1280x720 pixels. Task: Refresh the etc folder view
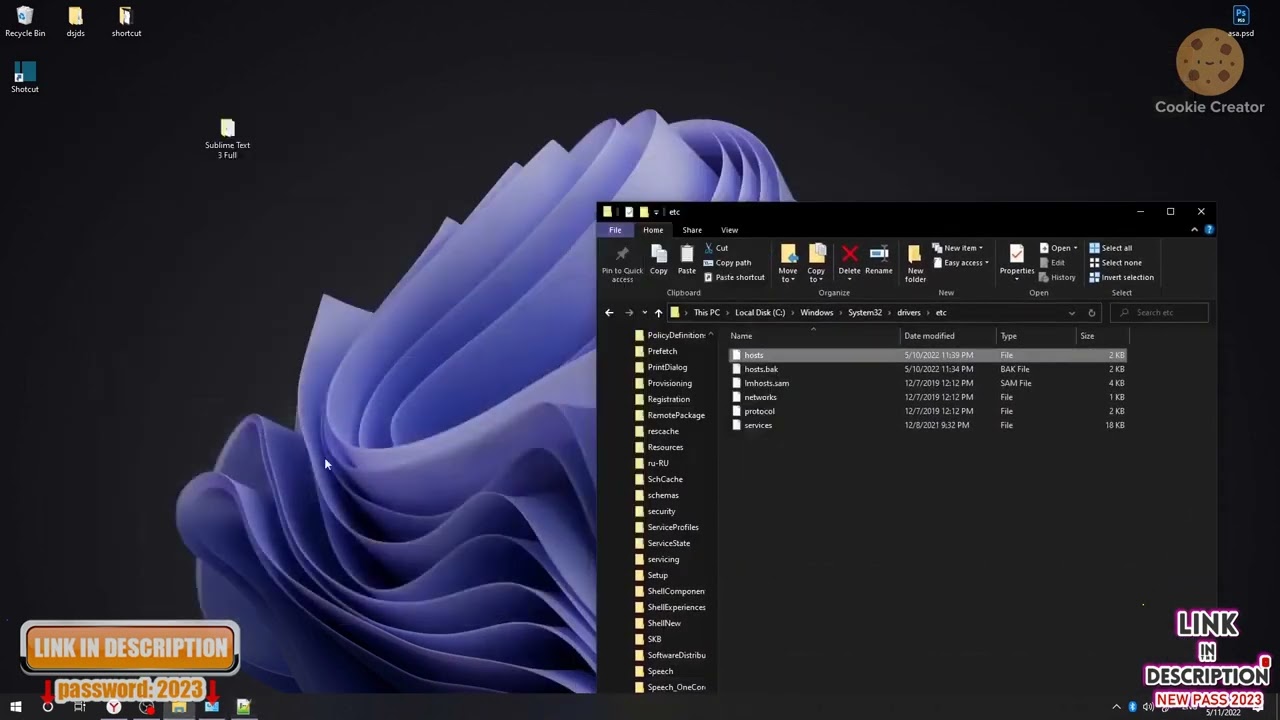(x=1091, y=313)
